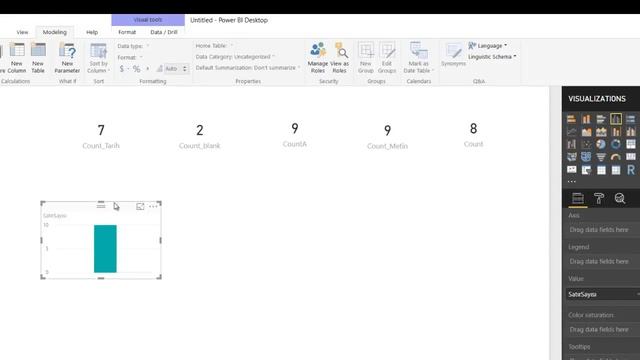Select Filled map visualization
The width and height of the screenshot is (640, 360).
click(586, 157)
